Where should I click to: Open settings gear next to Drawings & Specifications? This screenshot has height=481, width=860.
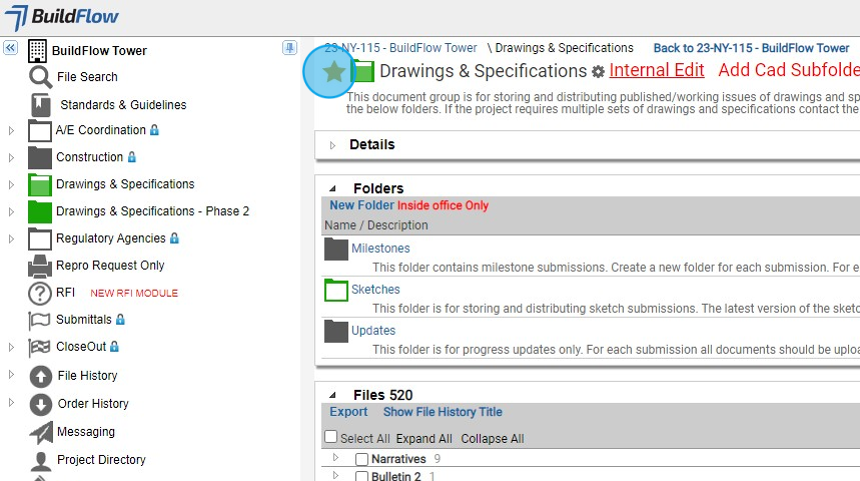[x=598, y=71]
